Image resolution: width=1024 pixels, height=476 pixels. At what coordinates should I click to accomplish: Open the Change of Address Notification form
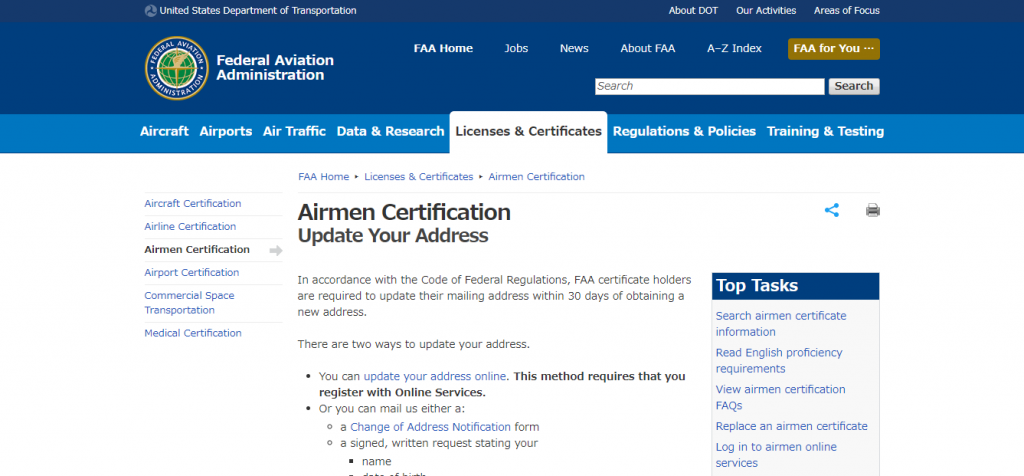(x=430, y=426)
